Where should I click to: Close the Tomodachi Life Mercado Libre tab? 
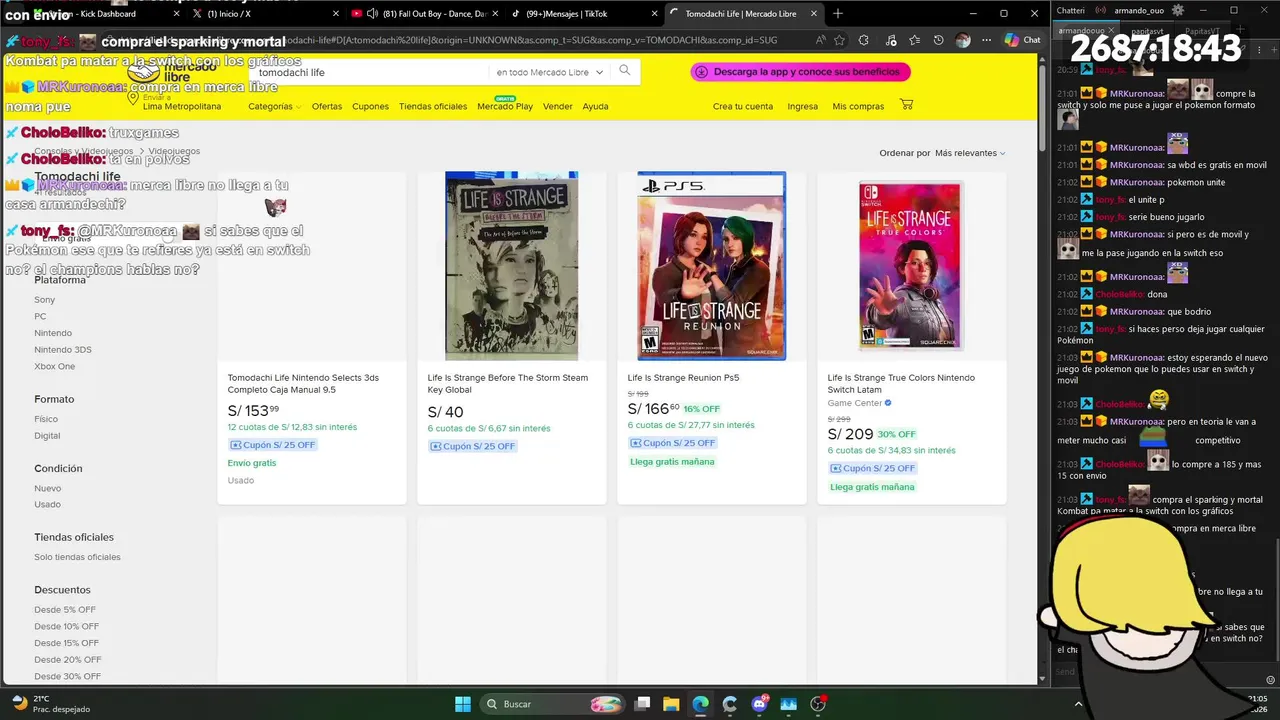click(x=812, y=13)
